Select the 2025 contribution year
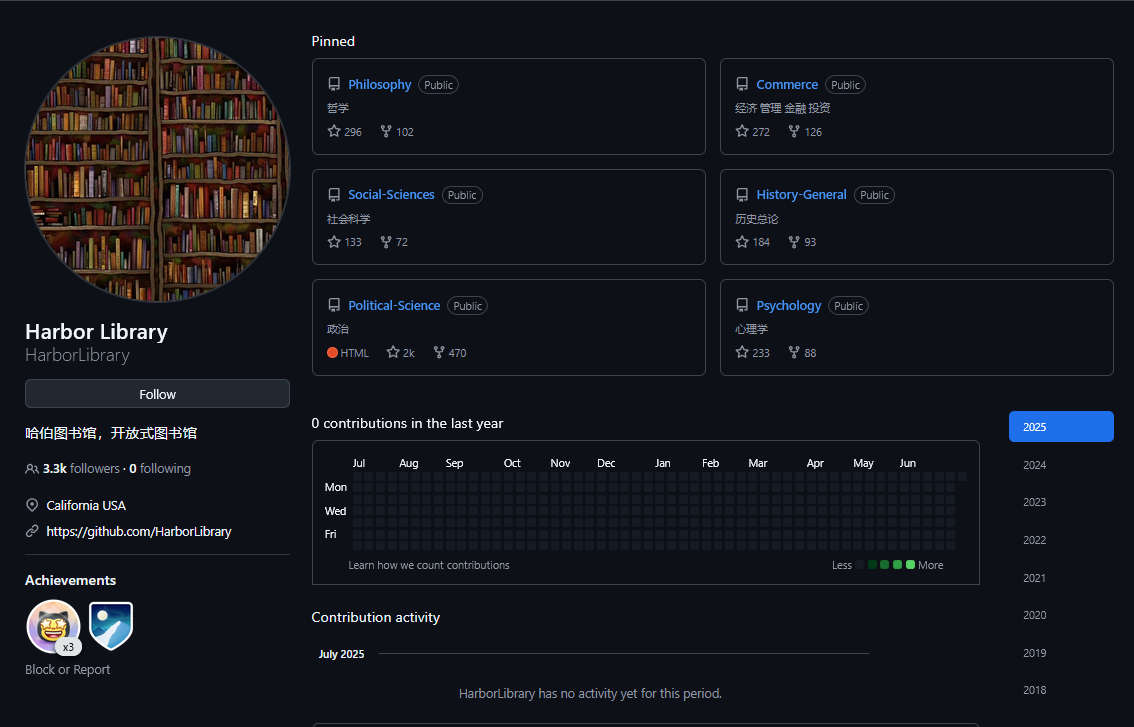The image size is (1134, 727). pyautogui.click(x=1061, y=426)
